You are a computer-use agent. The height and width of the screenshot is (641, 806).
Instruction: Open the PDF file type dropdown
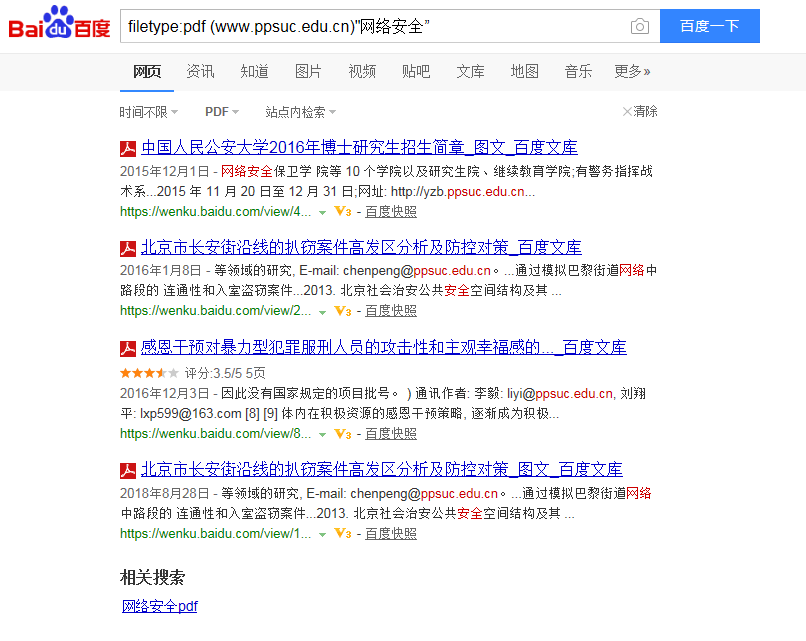point(222,112)
